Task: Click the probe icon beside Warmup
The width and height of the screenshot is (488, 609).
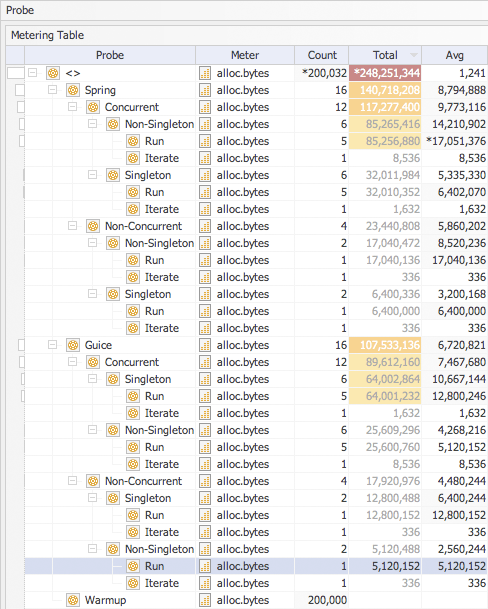Action: (x=73, y=600)
